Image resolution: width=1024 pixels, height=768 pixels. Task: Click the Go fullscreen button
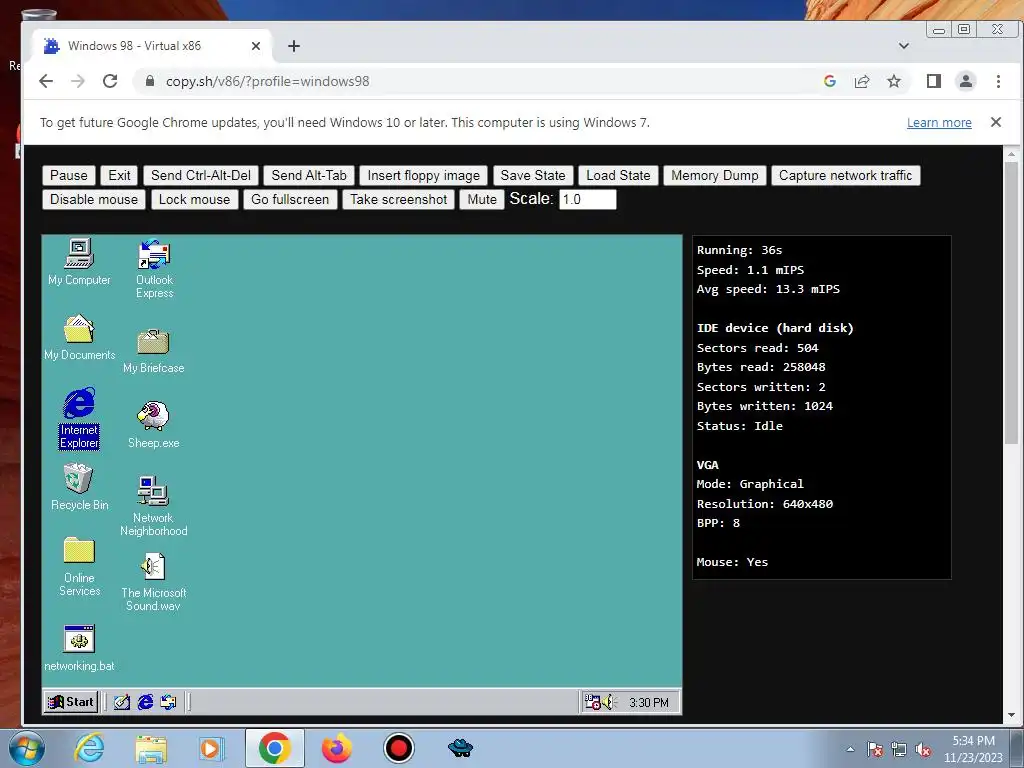coord(290,200)
